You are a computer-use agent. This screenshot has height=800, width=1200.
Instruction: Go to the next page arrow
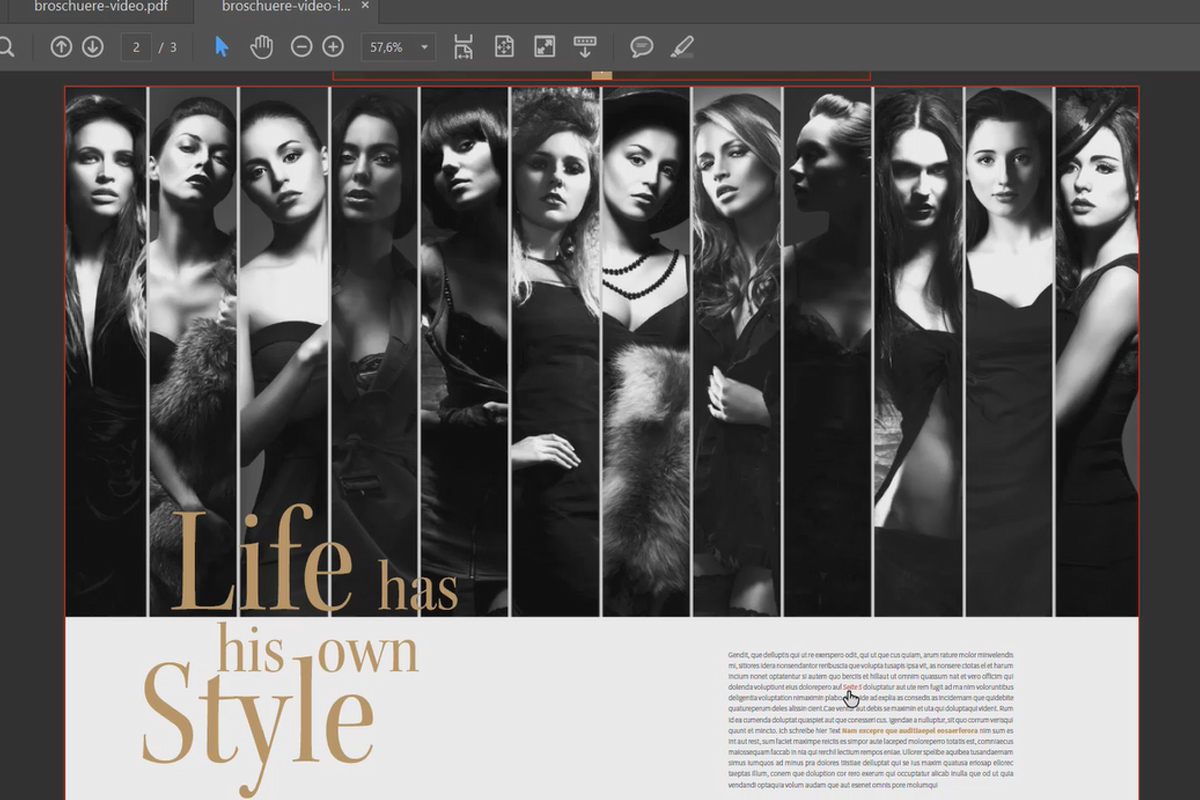[x=93, y=47]
